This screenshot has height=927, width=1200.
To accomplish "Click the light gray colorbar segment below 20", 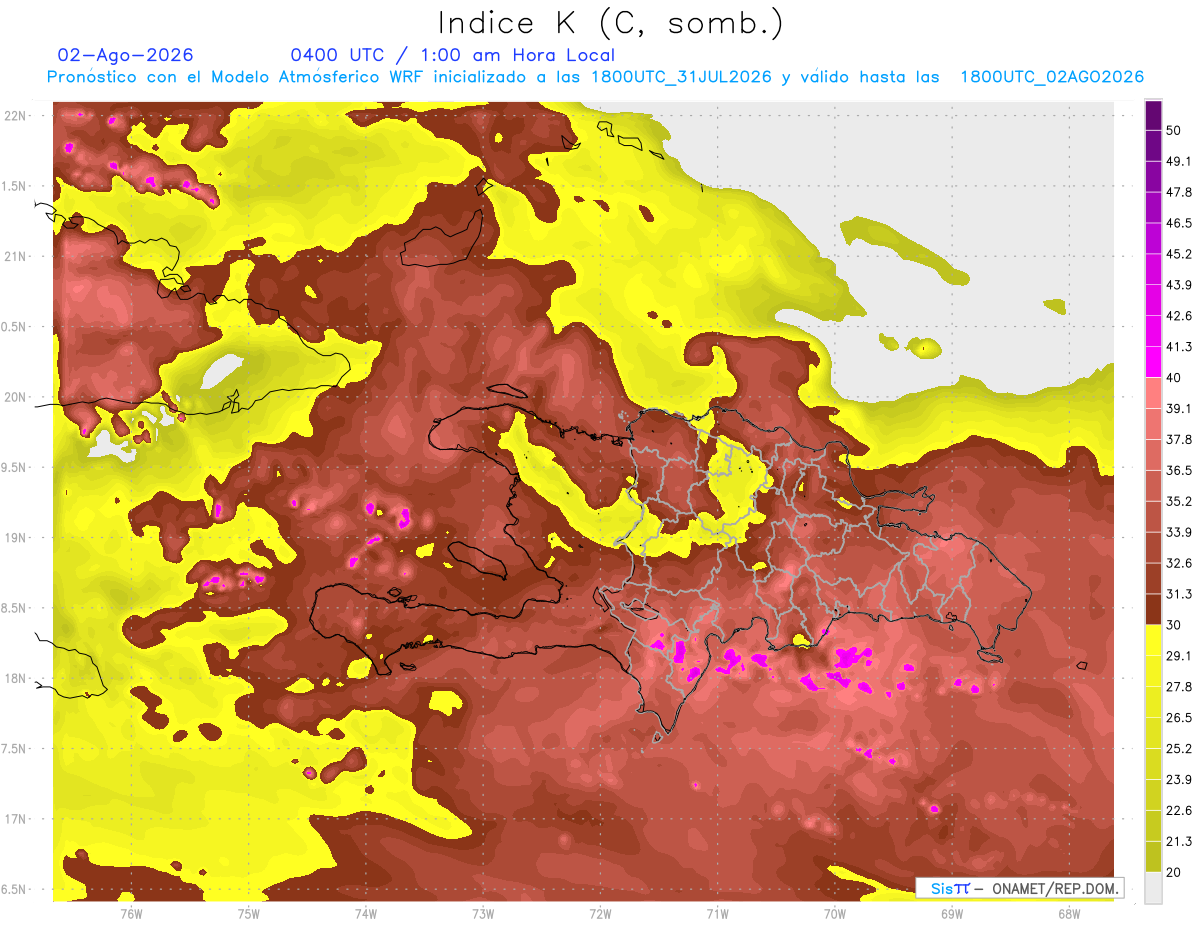I will coord(1153,887).
